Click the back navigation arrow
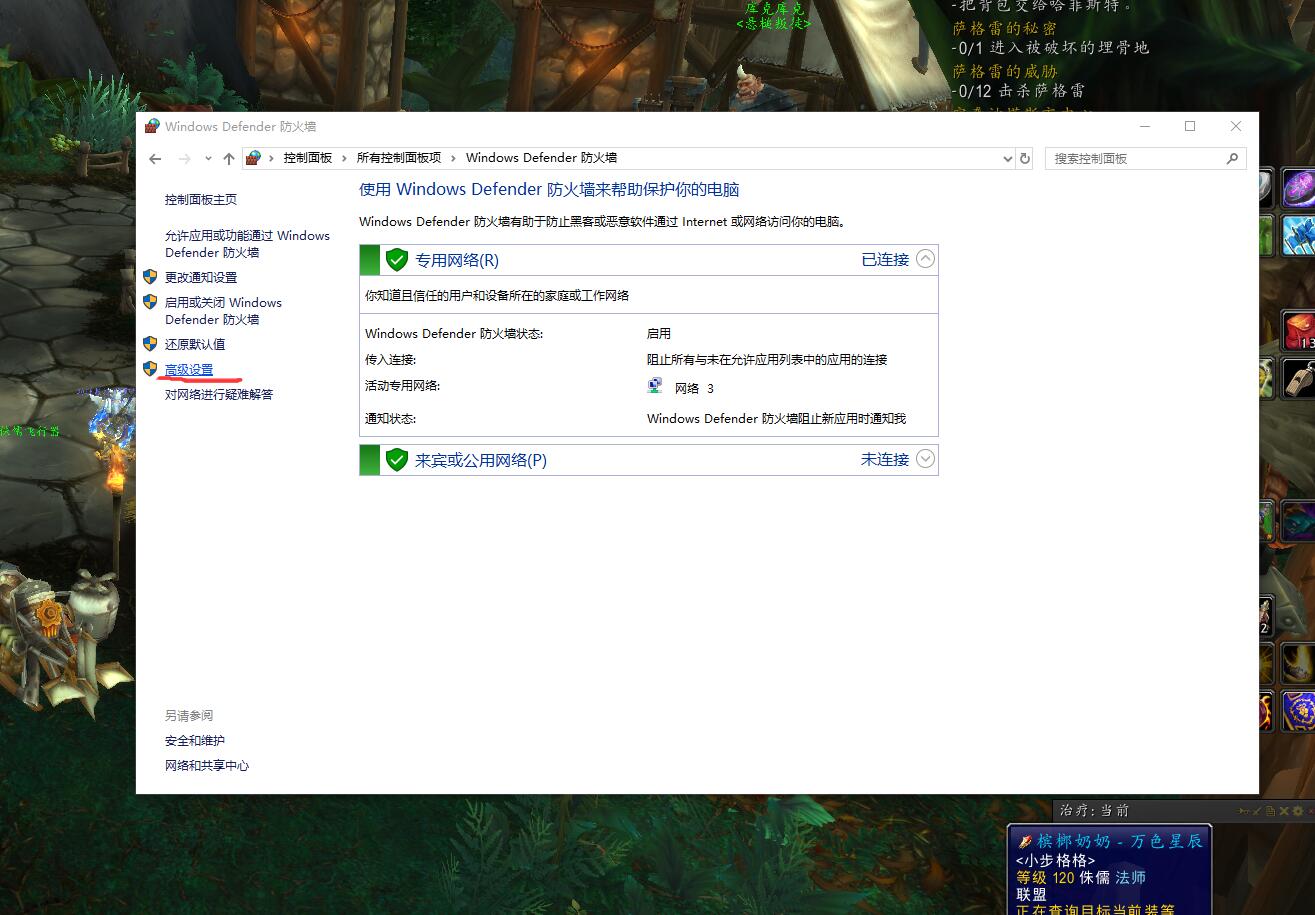This screenshot has width=1315, height=915. pyautogui.click(x=155, y=158)
